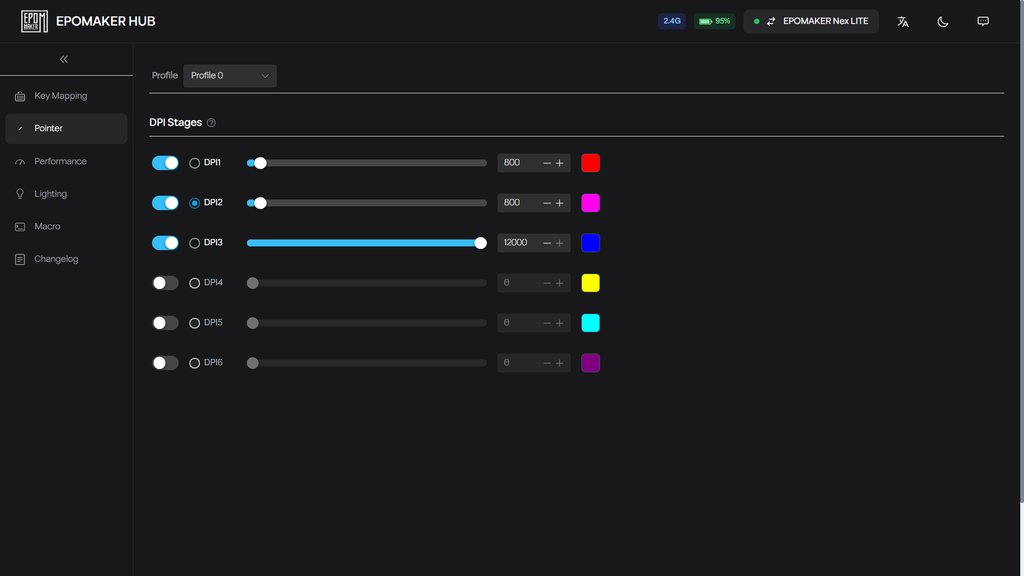Select the DPI4 radio button
This screenshot has width=1024, height=576.
click(195, 283)
